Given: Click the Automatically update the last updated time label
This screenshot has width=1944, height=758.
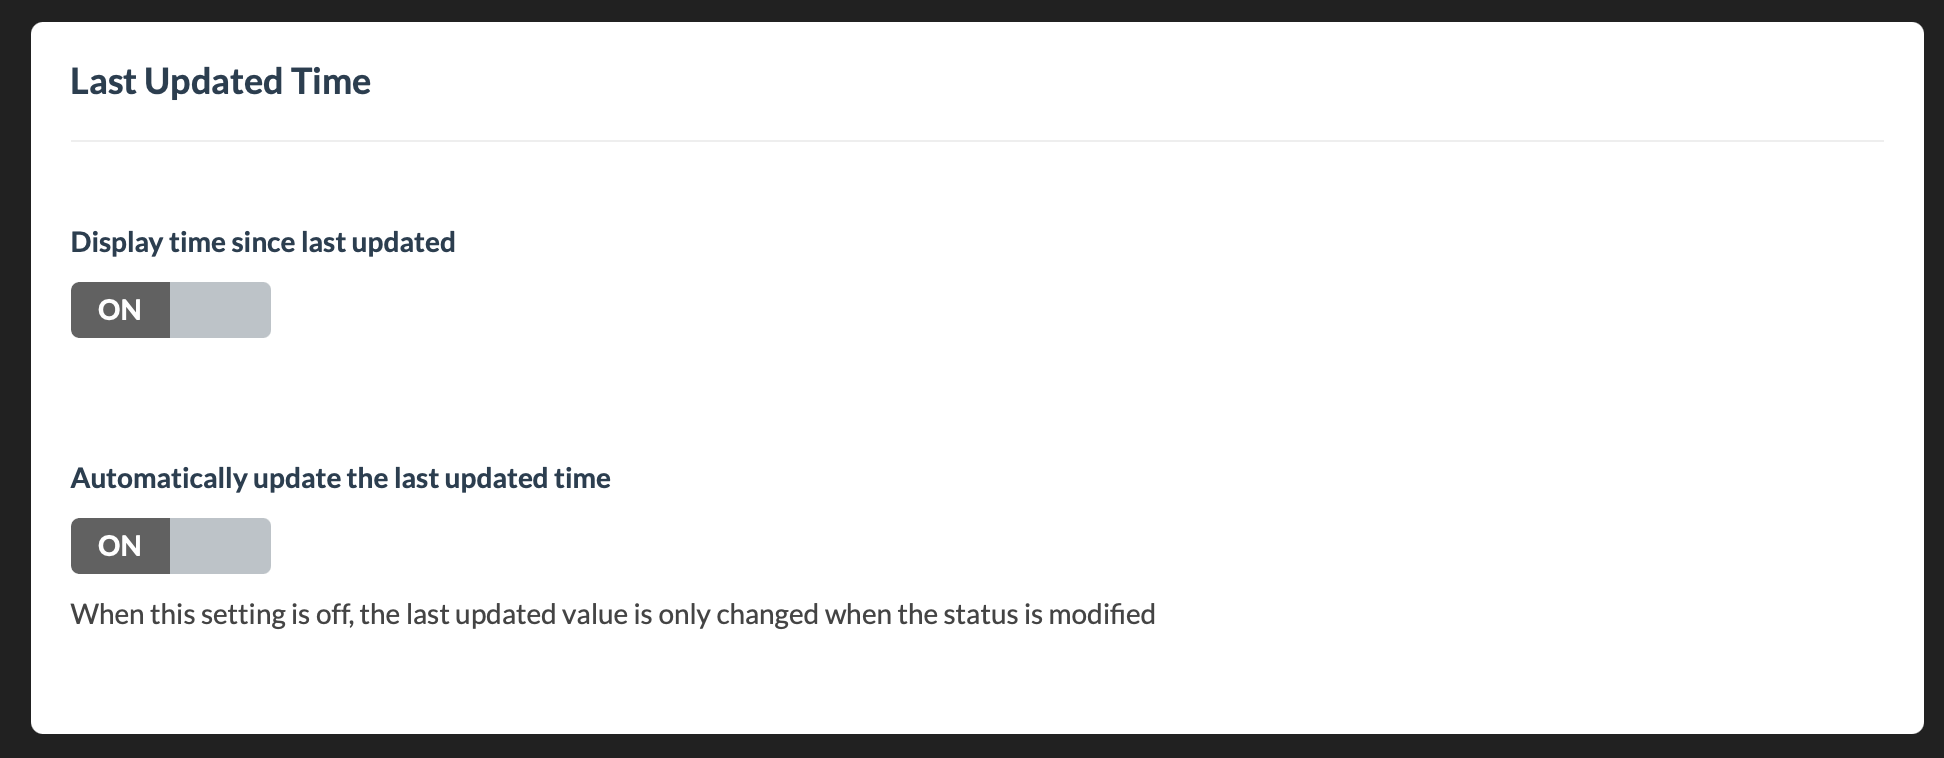Looking at the screenshot, I should point(340,478).
